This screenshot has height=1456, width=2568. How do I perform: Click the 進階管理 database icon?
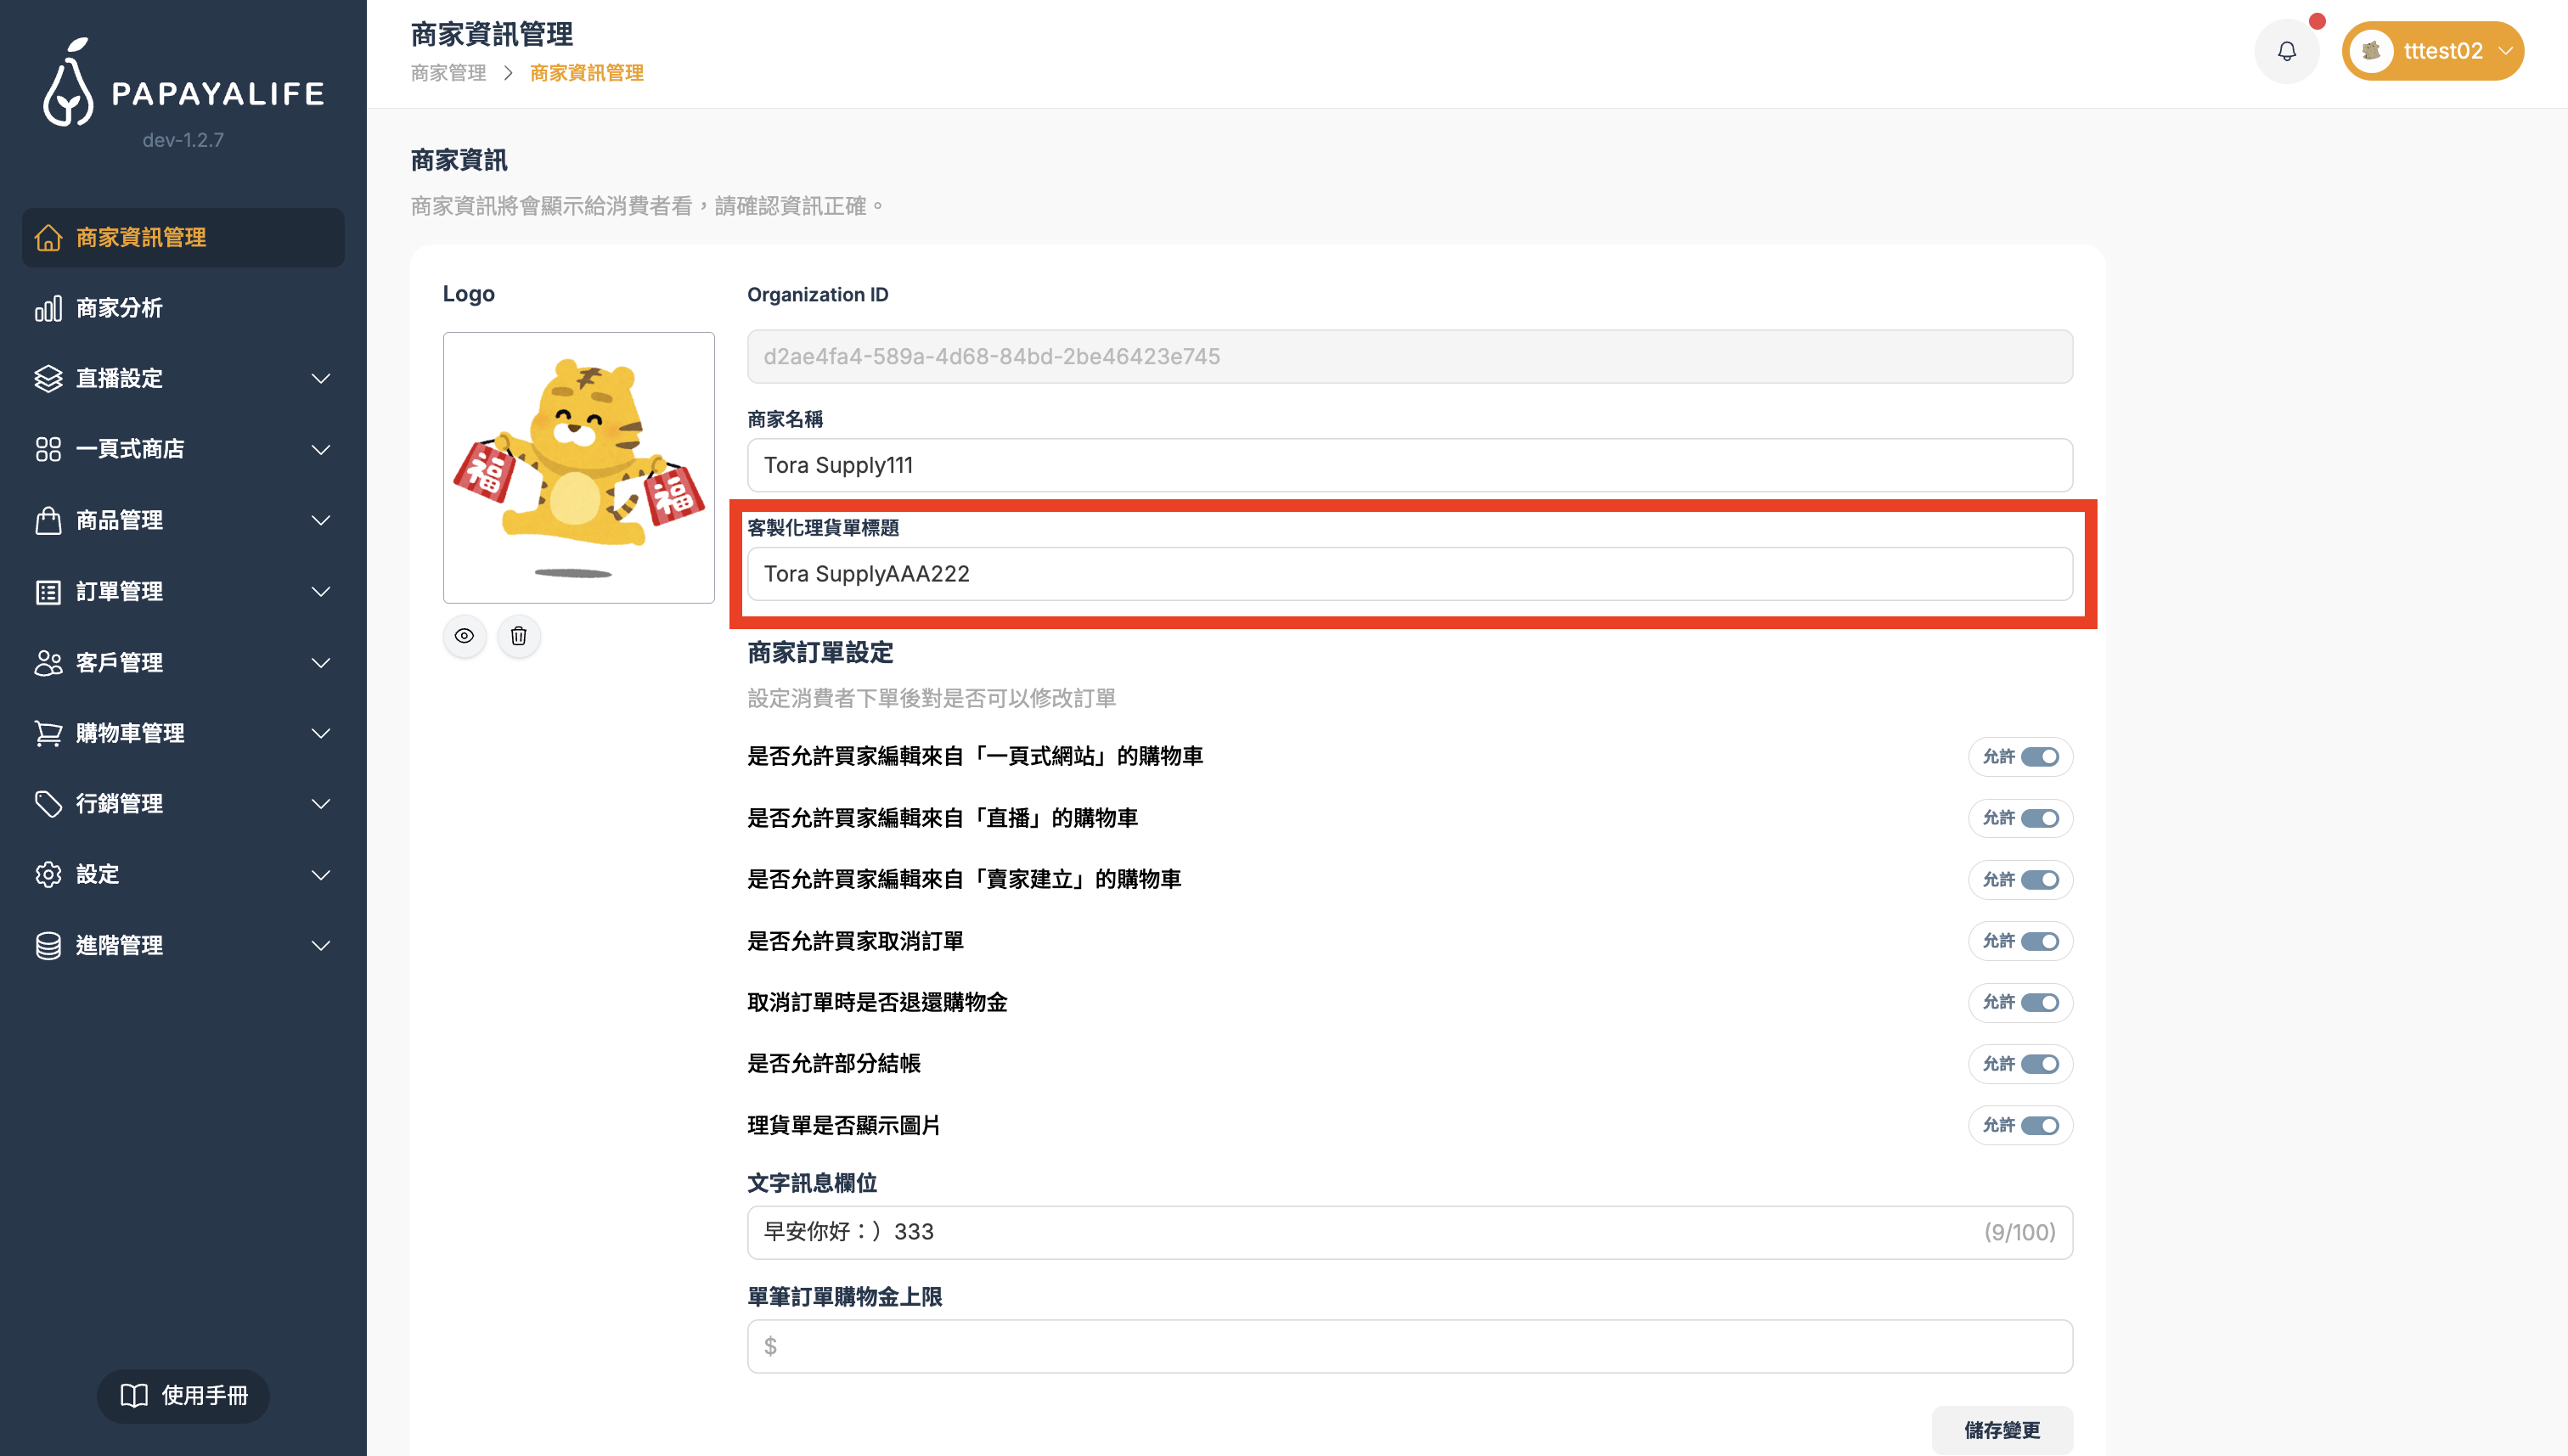click(48, 945)
